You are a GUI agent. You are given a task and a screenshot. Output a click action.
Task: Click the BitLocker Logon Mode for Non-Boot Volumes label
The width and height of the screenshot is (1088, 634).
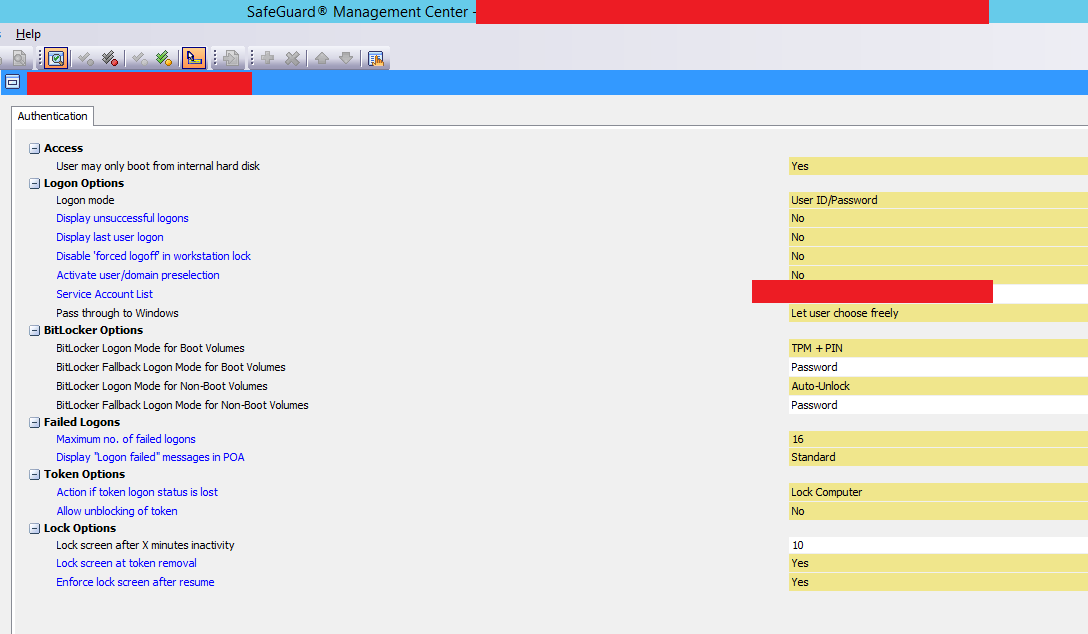(x=162, y=386)
